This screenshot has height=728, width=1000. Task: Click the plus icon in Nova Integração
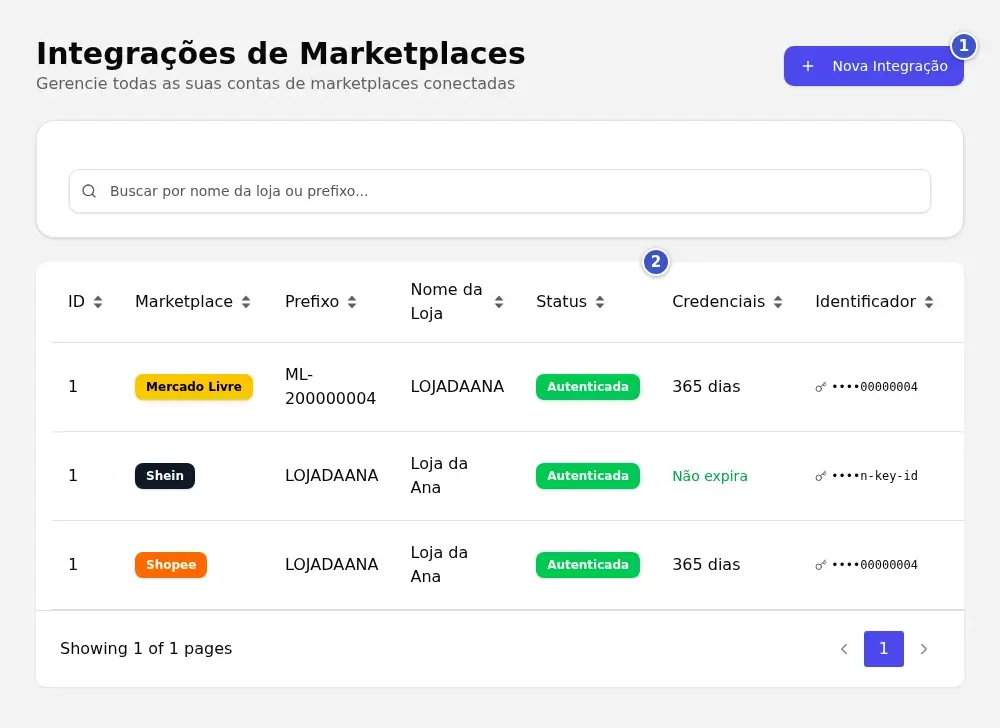tap(807, 66)
